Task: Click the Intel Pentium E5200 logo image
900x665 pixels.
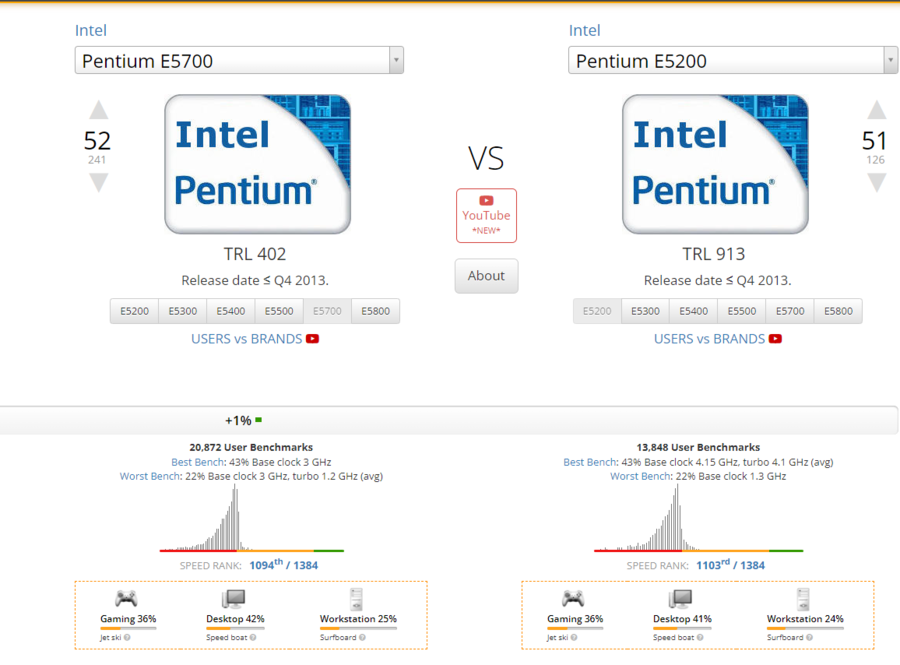Action: tap(715, 164)
